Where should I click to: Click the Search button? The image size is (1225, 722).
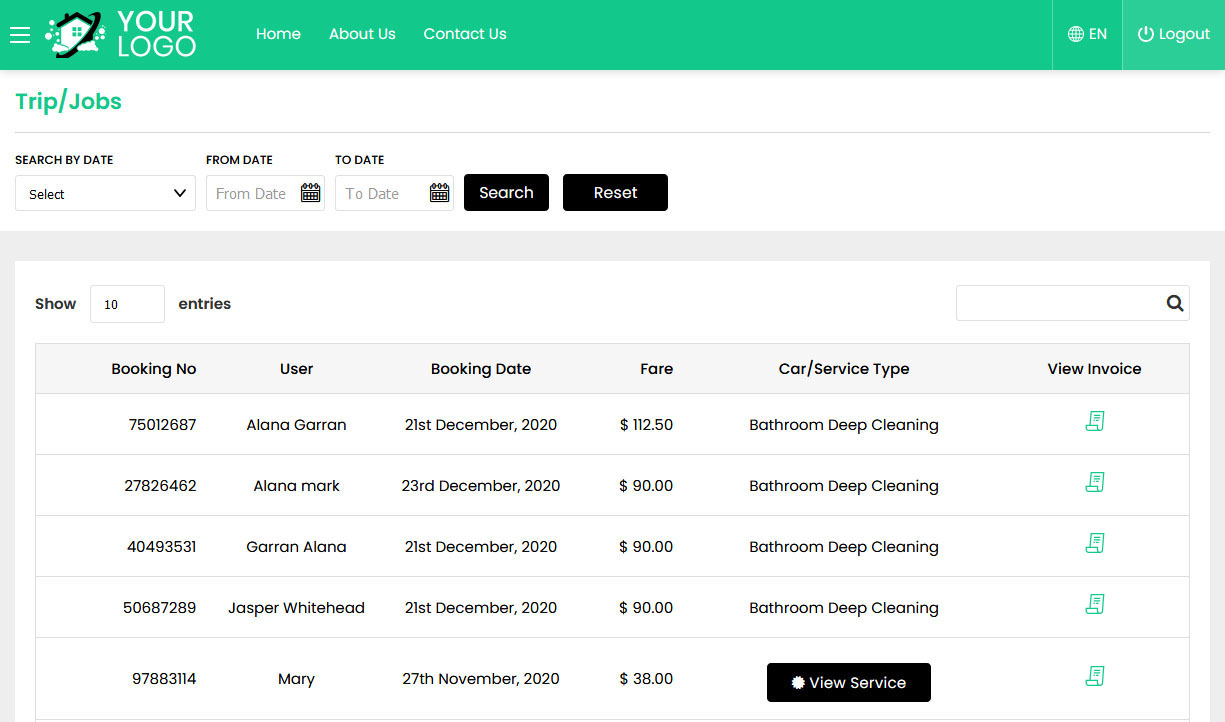[x=506, y=193]
